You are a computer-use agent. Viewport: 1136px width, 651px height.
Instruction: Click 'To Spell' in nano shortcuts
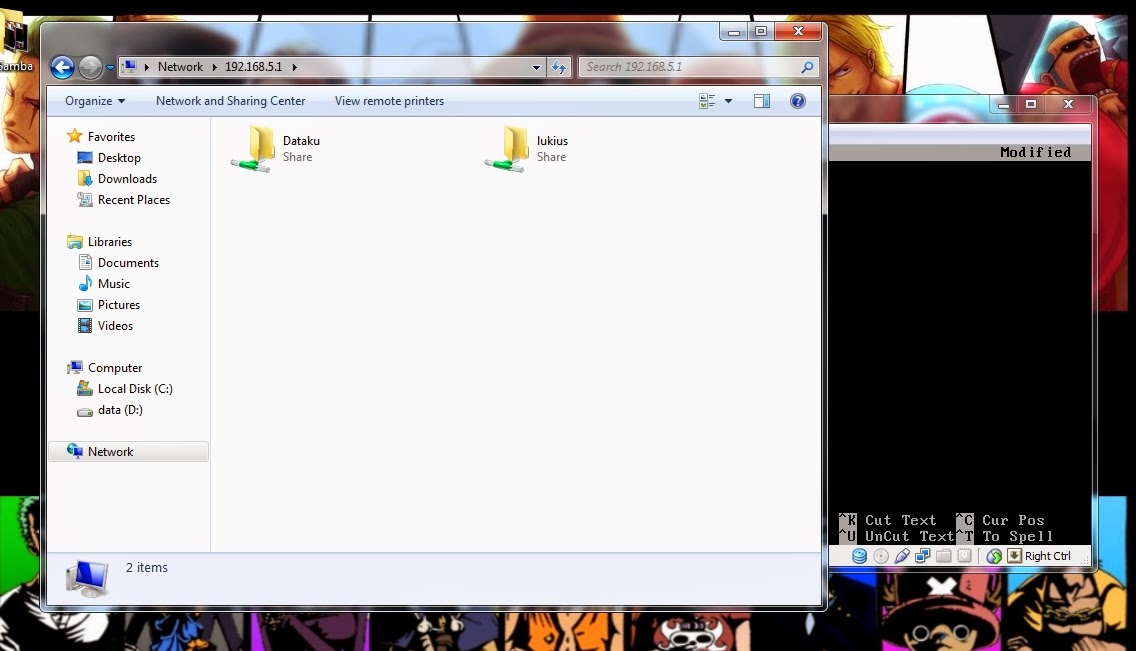tap(1017, 537)
